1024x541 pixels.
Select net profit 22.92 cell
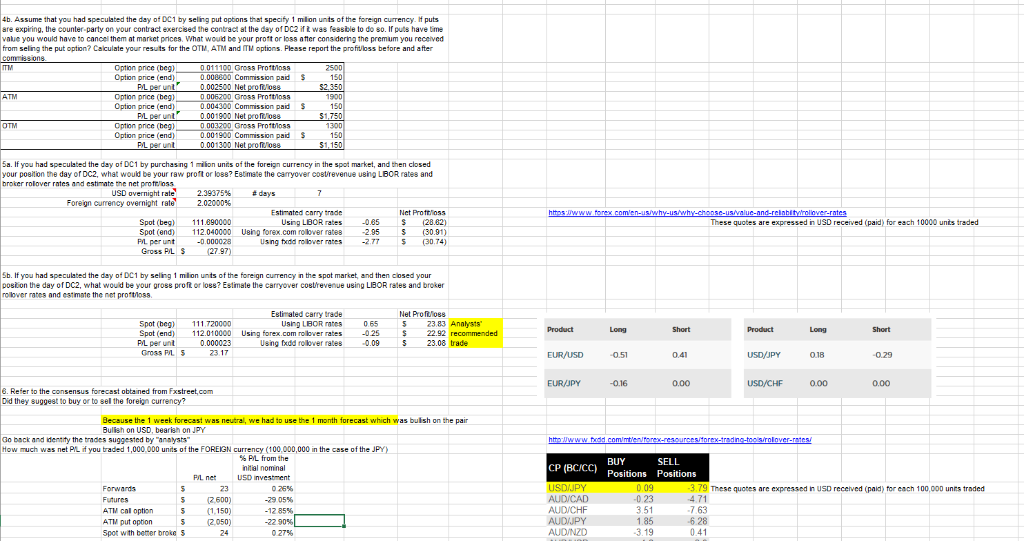424,333
